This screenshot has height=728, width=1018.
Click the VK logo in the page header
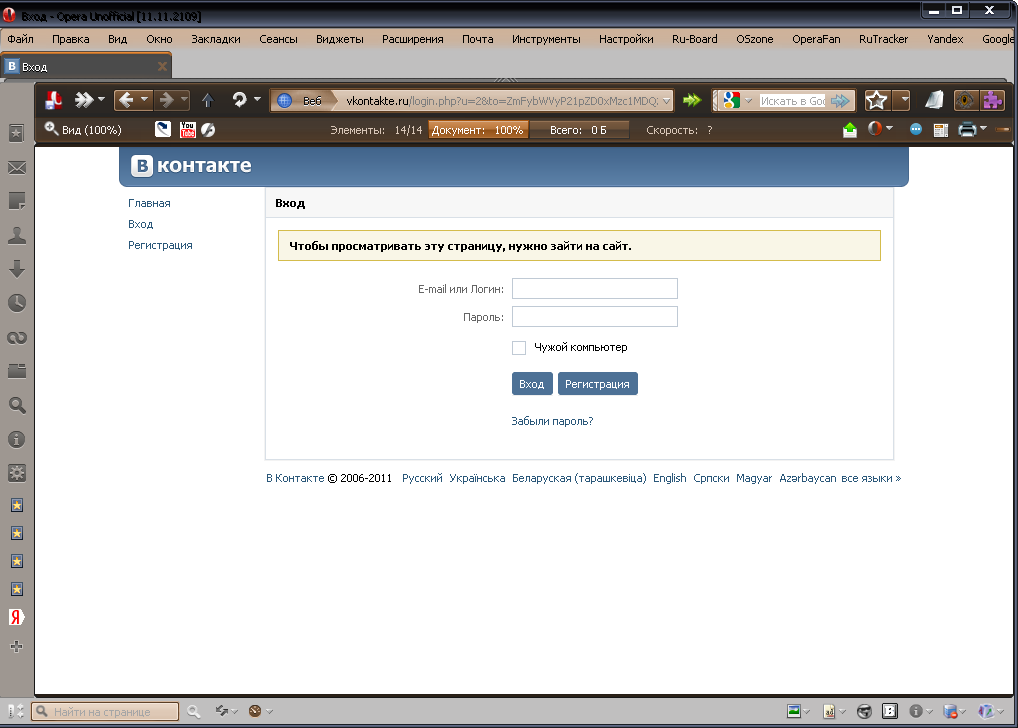click(191, 166)
